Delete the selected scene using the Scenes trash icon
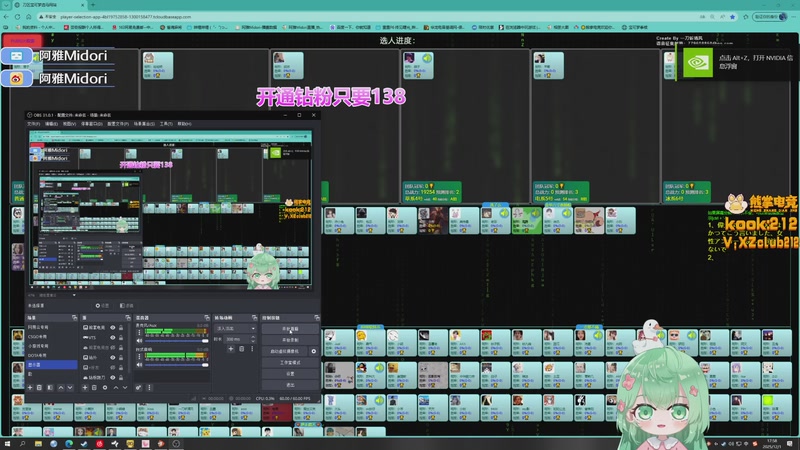This screenshot has width=800, height=450. click(39, 388)
